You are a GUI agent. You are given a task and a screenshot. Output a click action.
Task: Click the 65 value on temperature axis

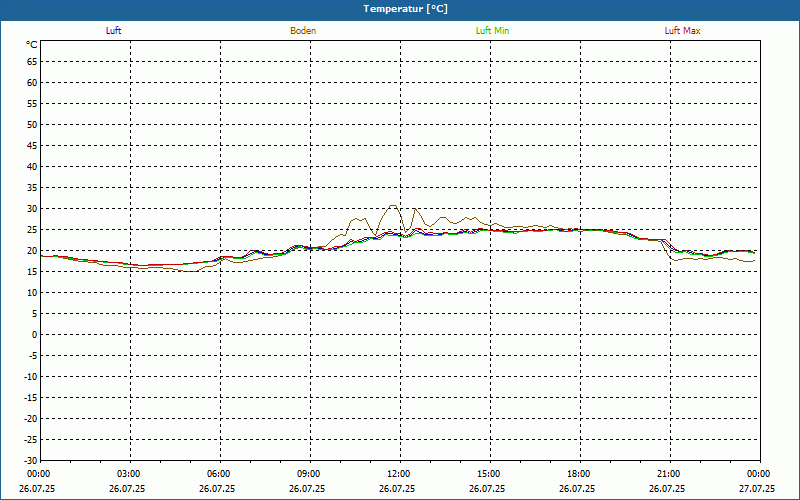pos(32,62)
